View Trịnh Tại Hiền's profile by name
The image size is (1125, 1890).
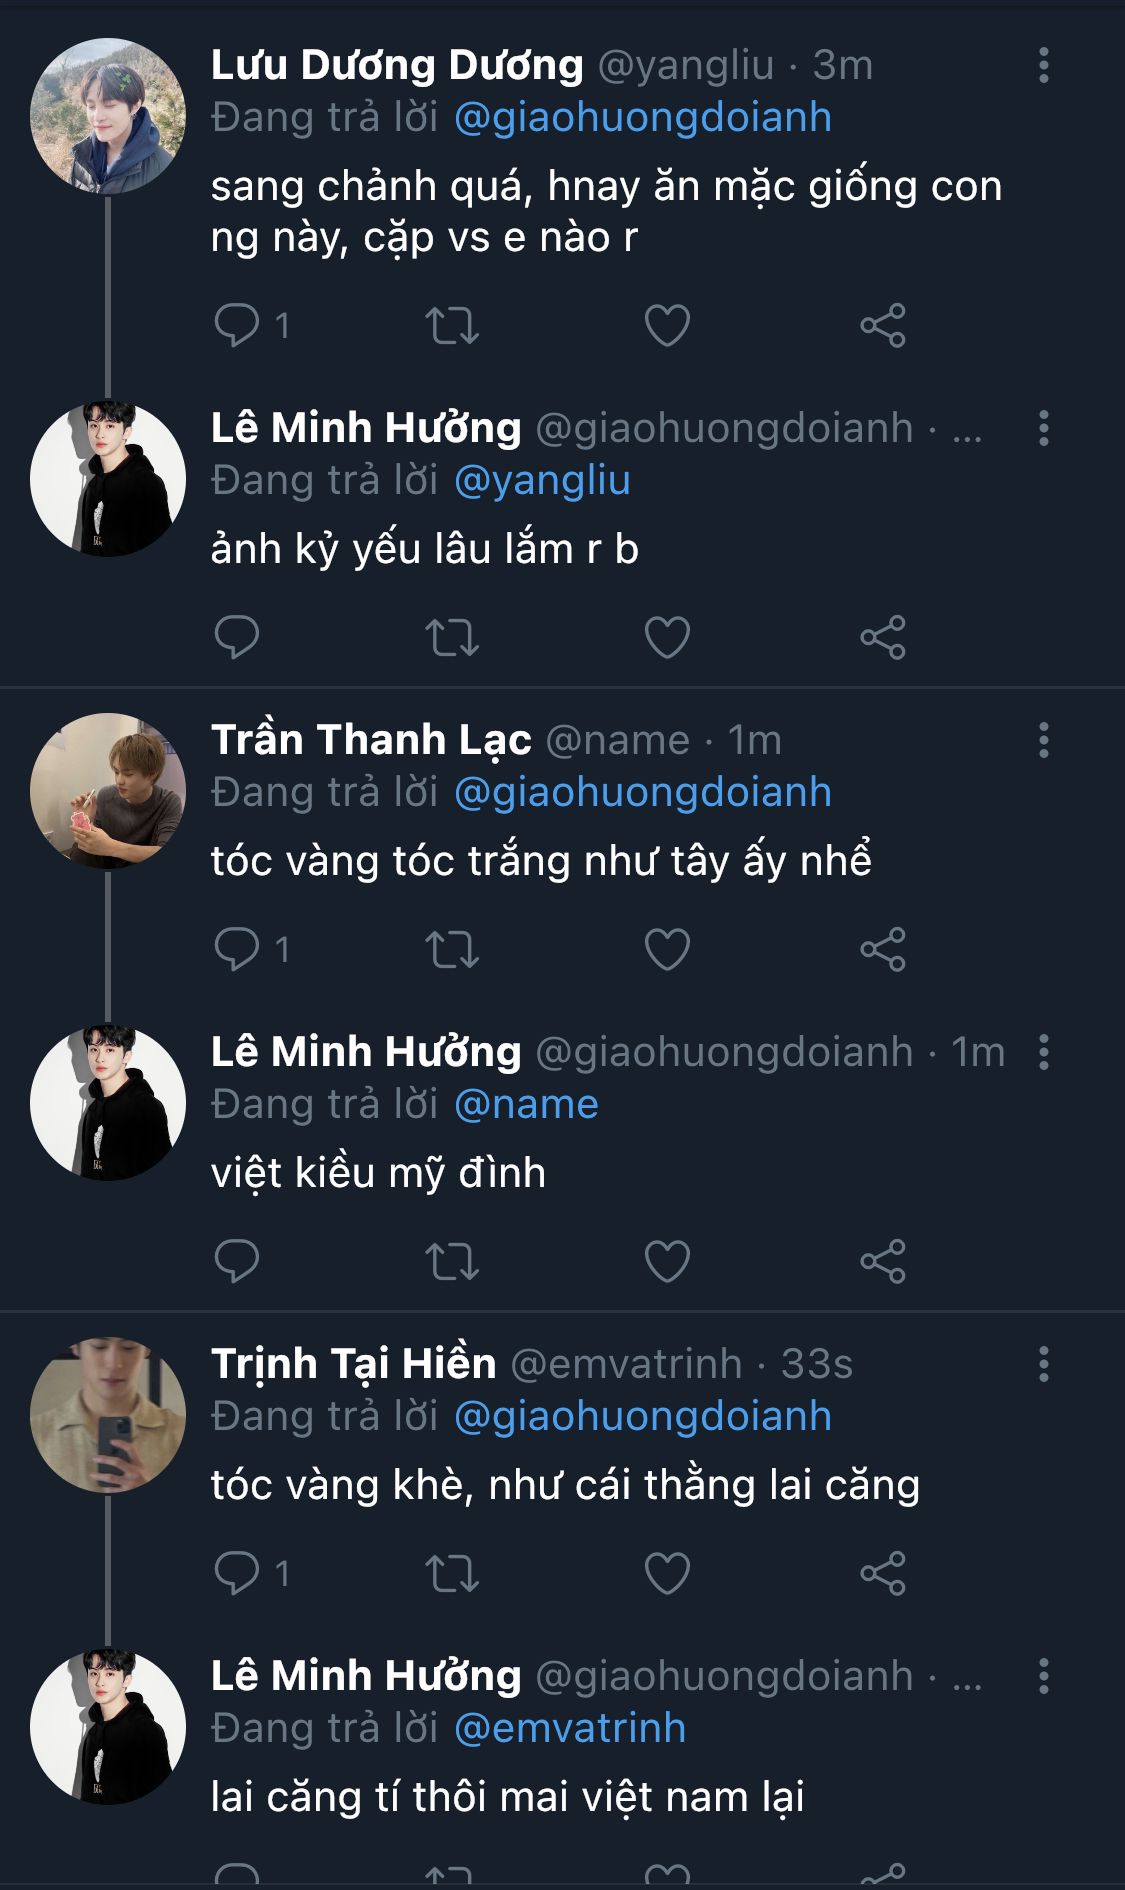click(353, 1364)
